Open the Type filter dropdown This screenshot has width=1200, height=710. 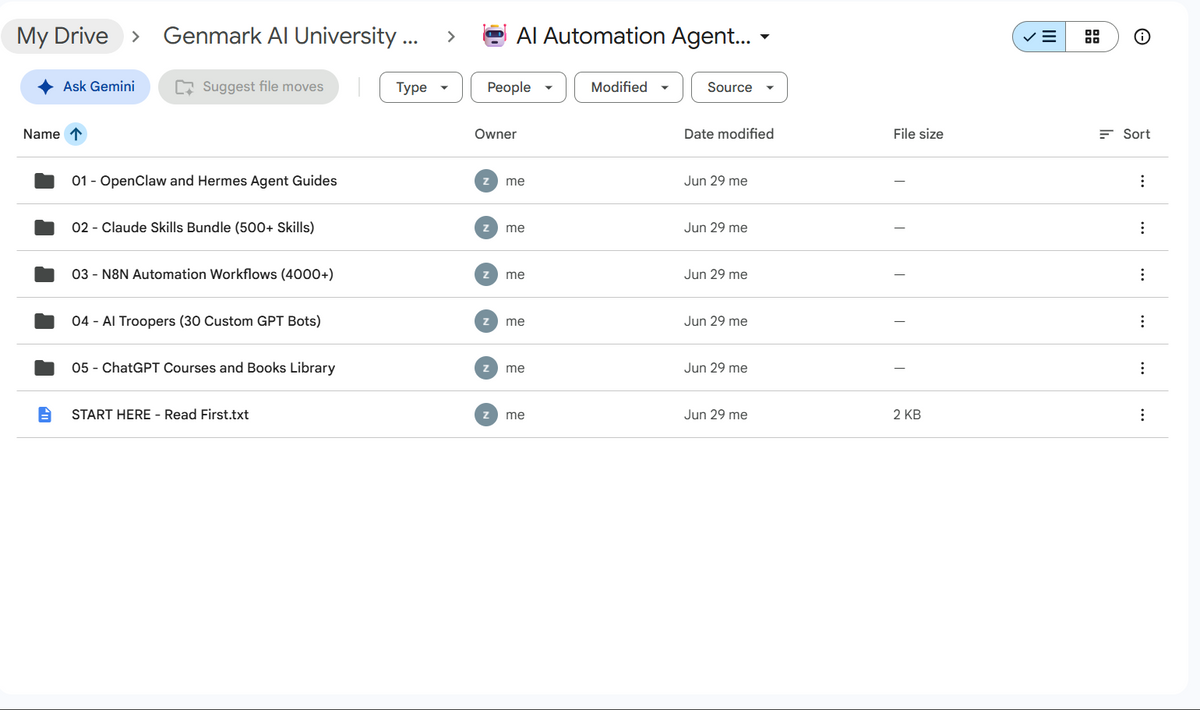[x=421, y=87]
